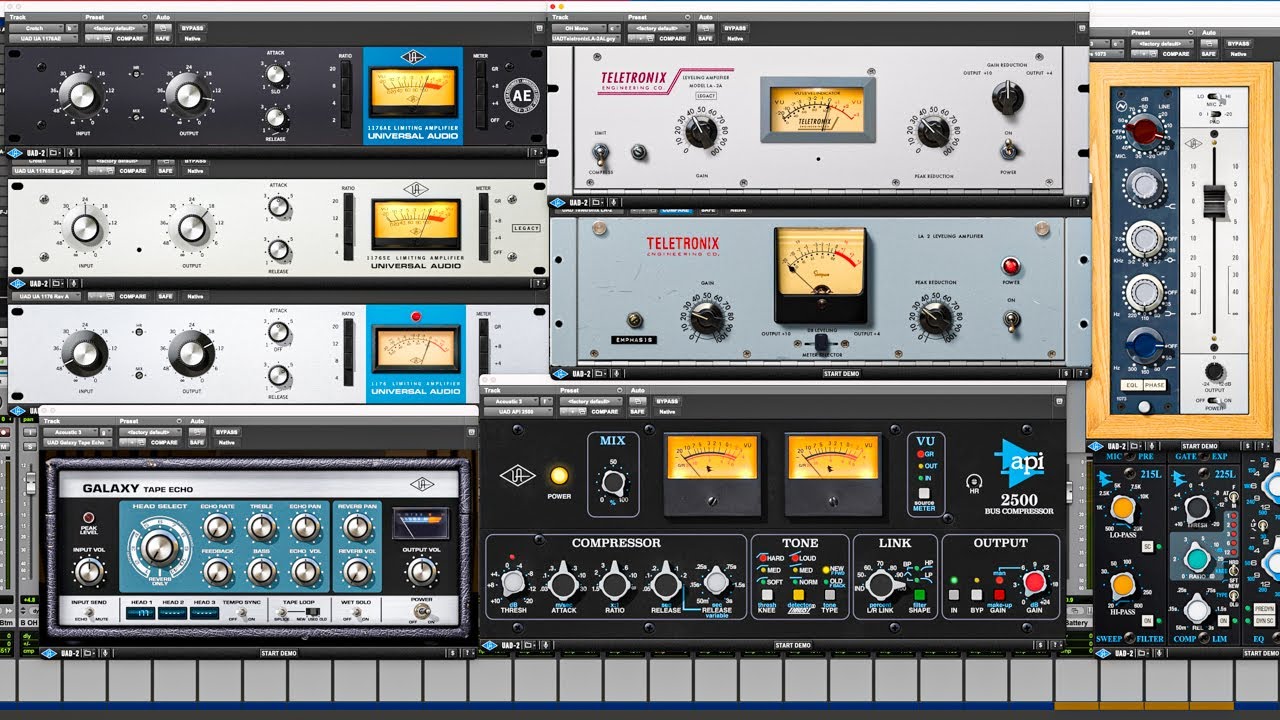Click COMPARE in the 1176AE window
This screenshot has width=1280, height=720.
pyautogui.click(x=129, y=38)
